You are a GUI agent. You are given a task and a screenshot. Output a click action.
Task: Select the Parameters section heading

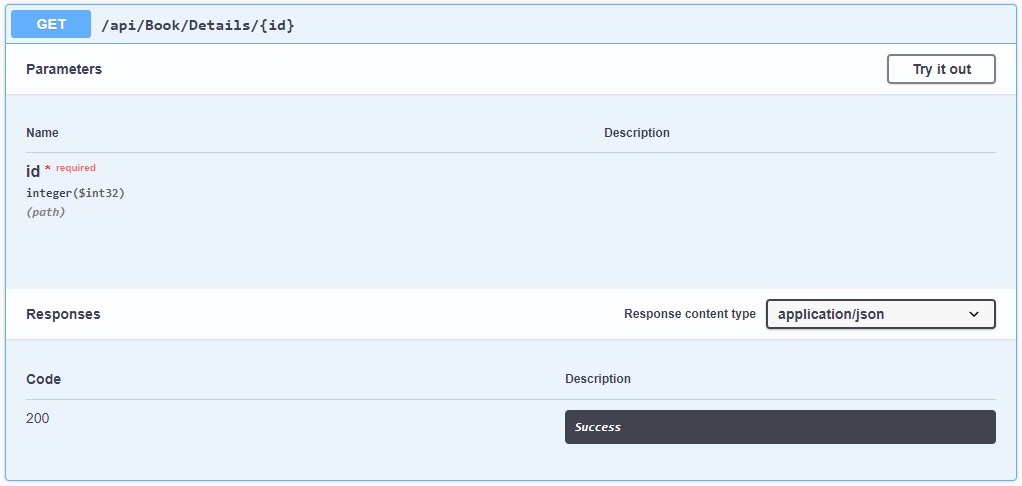tap(64, 69)
